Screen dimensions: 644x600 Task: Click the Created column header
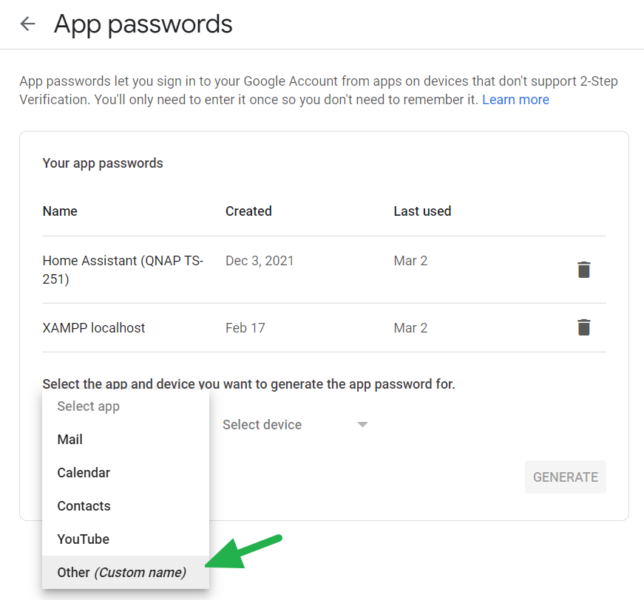point(249,211)
